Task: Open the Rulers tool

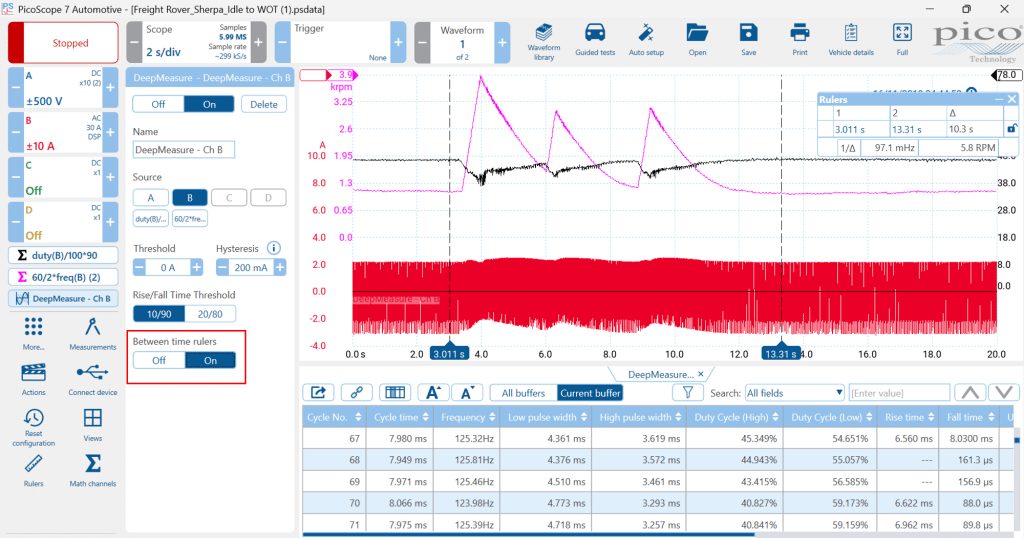Action: (x=33, y=471)
